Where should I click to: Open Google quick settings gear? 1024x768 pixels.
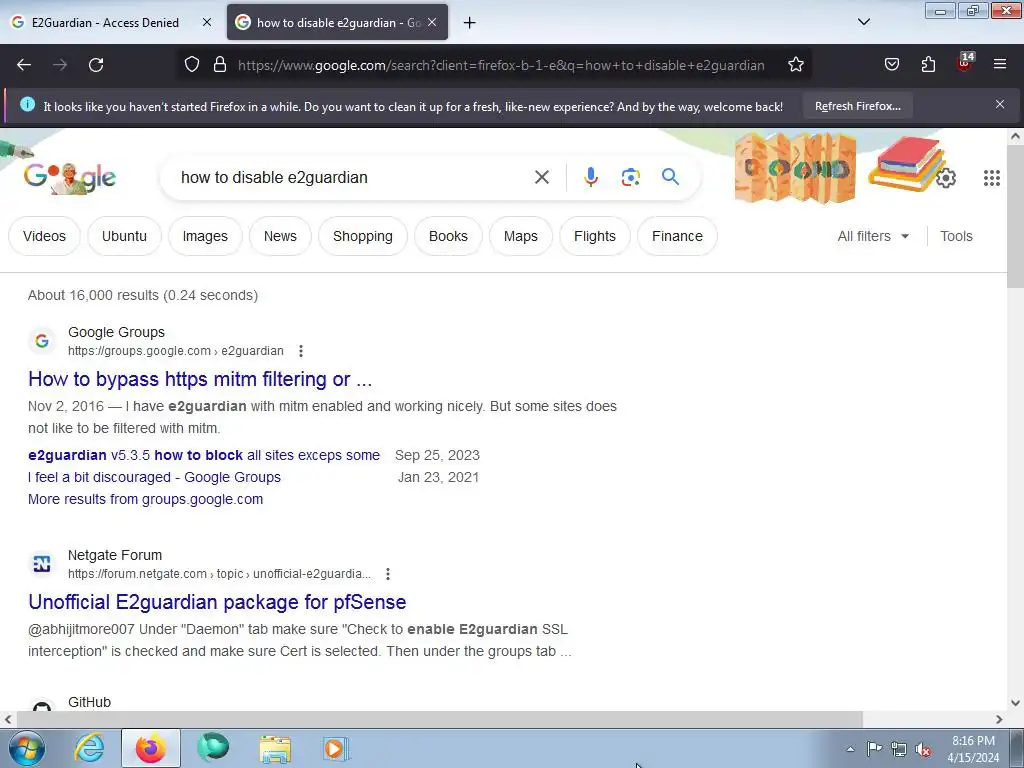(x=946, y=178)
